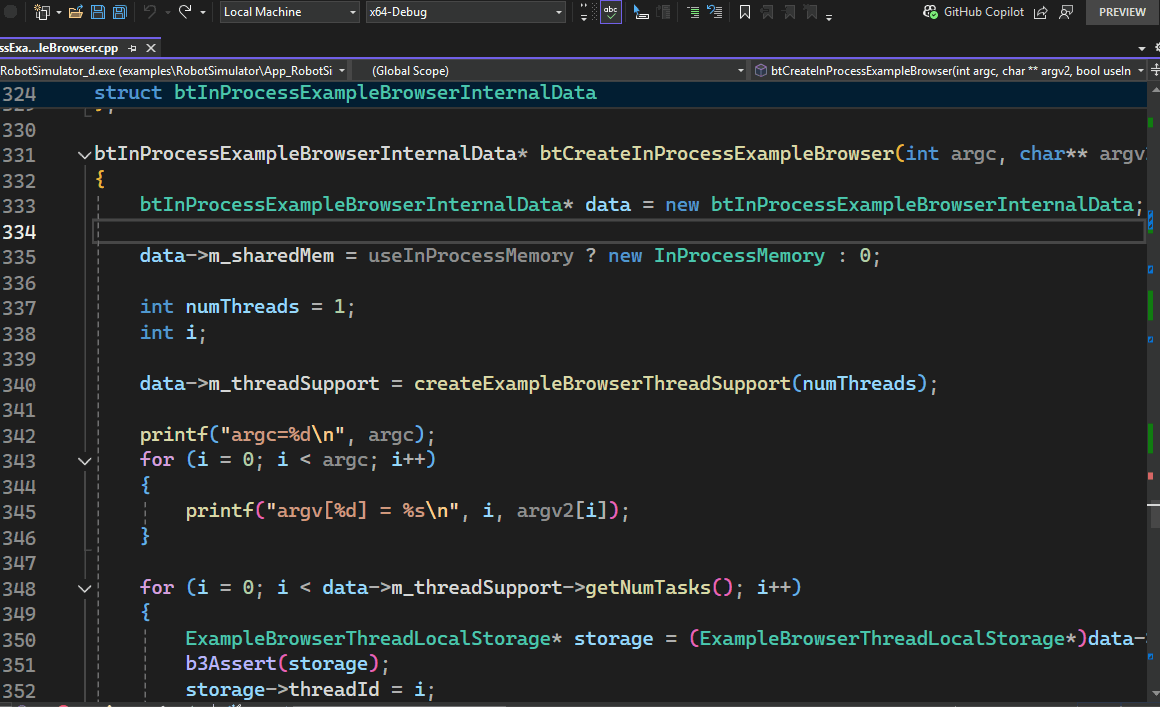The image size is (1160, 707).
Task: Click the Redo arrow icon
Action: pos(185,12)
